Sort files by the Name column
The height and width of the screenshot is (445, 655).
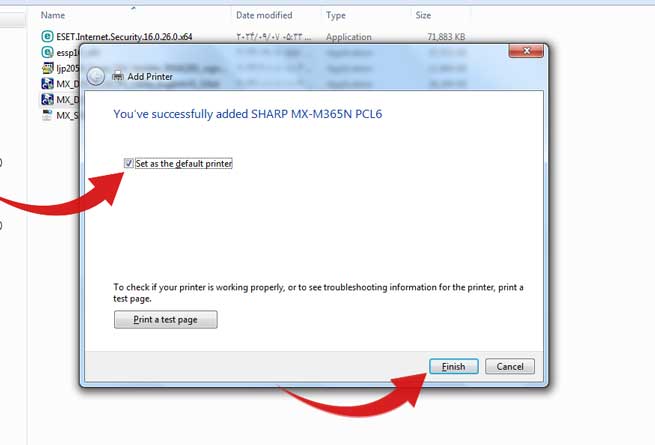(x=53, y=15)
